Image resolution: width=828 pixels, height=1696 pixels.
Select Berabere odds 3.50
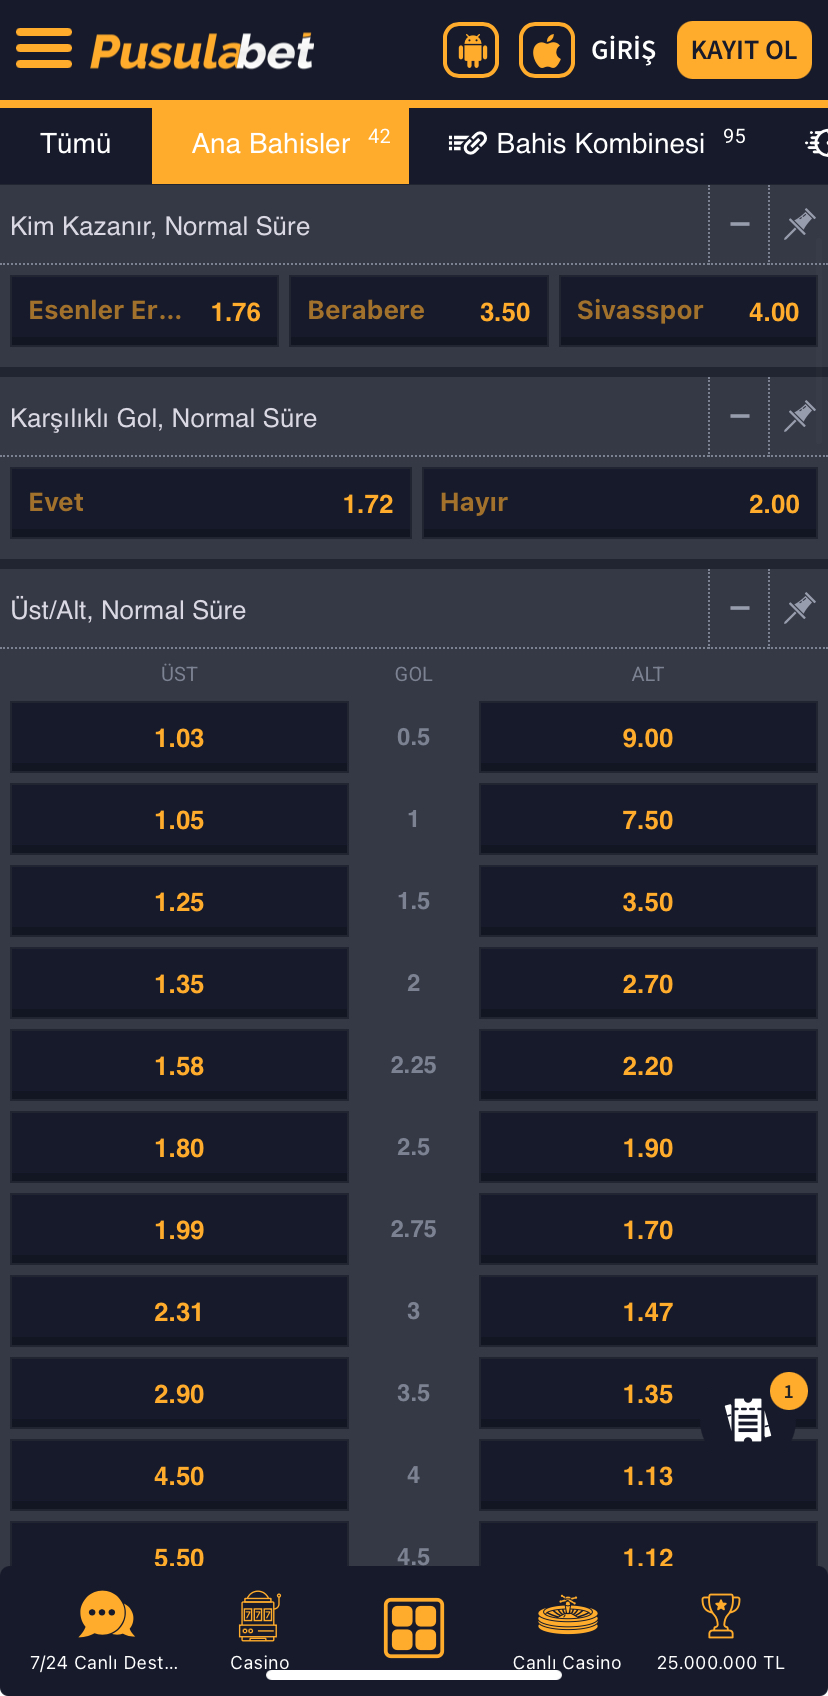pos(419,311)
